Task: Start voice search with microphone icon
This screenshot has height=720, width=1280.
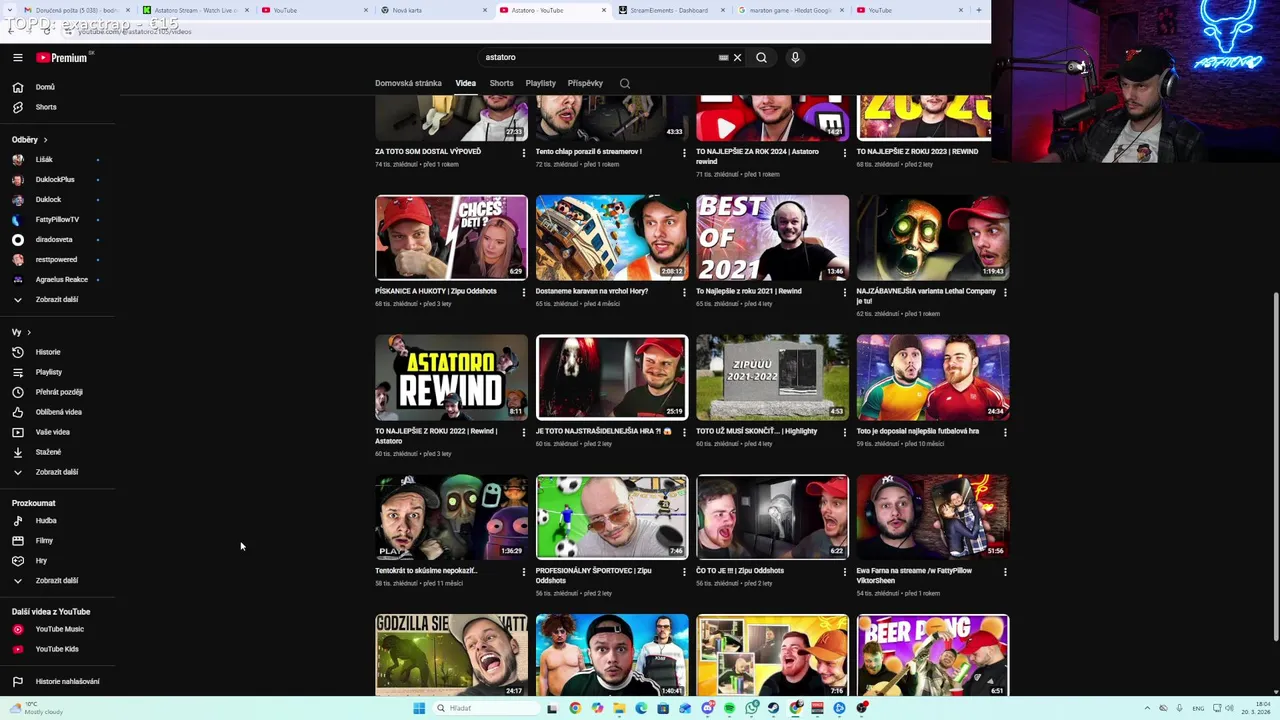Action: 795,58
